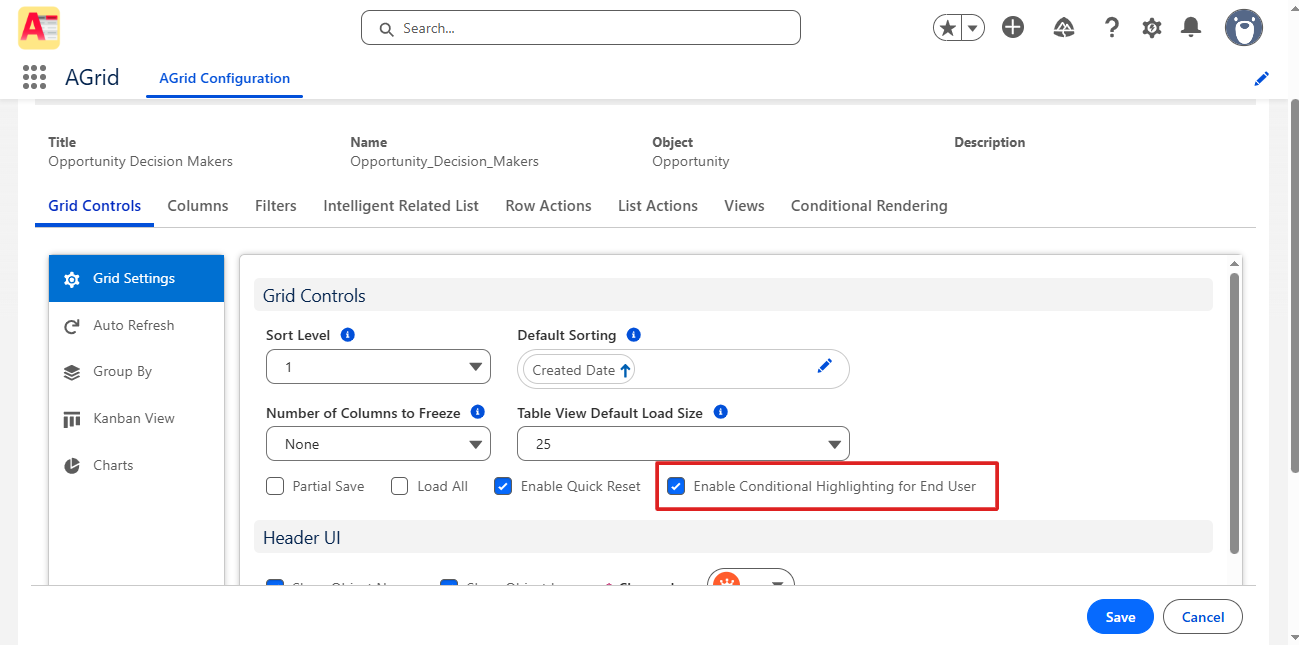Screen dimensions: 1299x645
Task: Click the AGrid app logo icon
Action: [x=39, y=28]
